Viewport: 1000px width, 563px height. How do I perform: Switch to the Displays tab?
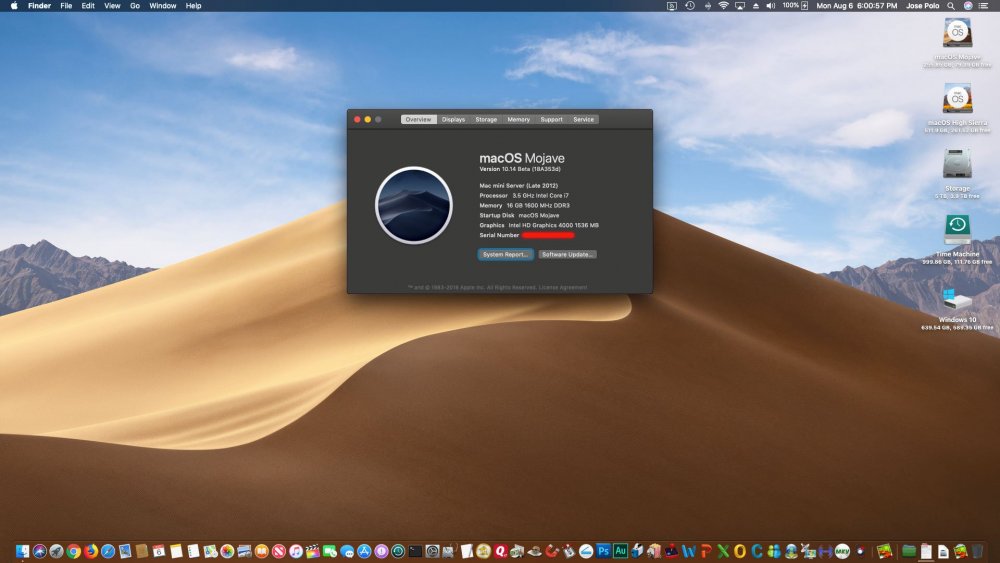click(x=453, y=119)
